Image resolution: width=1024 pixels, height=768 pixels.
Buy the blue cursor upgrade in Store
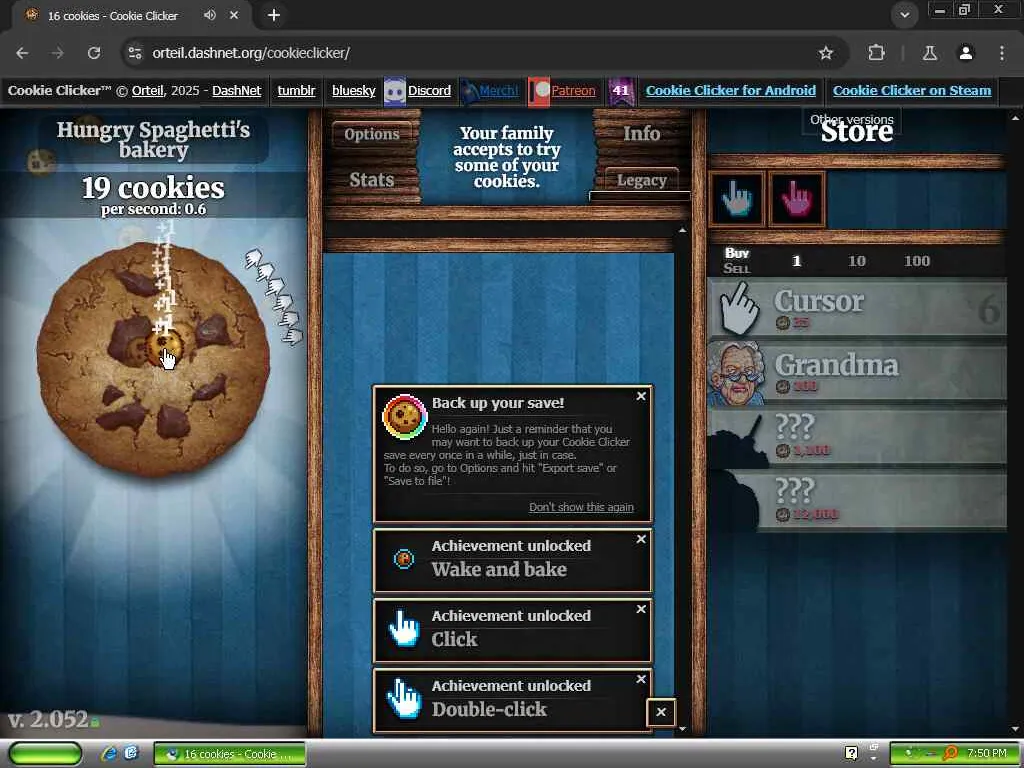737,199
